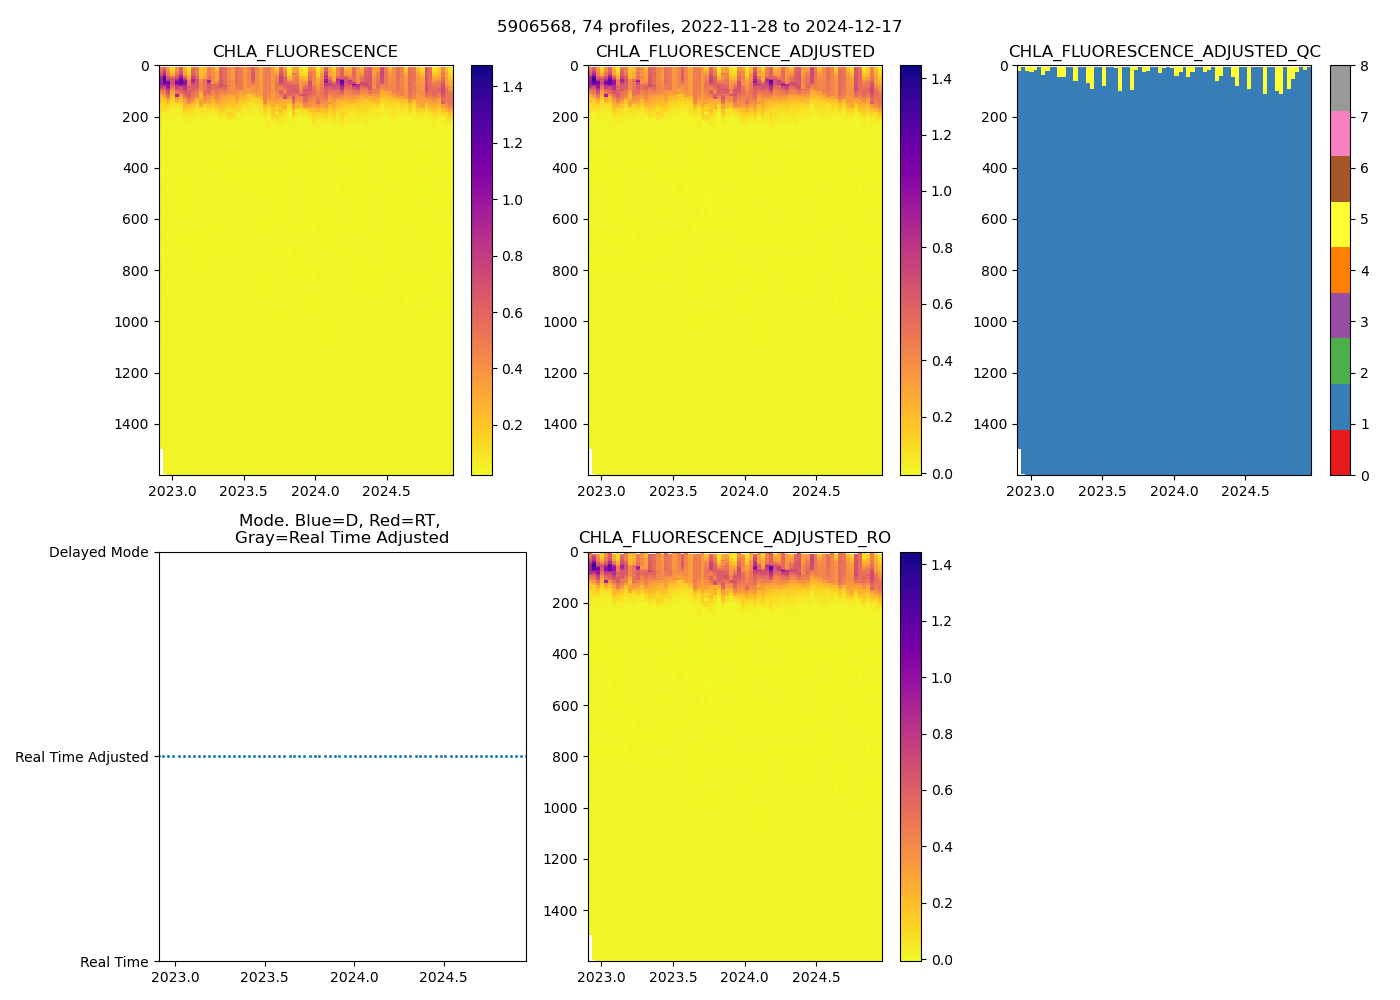
Task: Click the CHLA_FLUORESCENCE_ADJUSTED_QC plot title
Action: pos(1164,52)
